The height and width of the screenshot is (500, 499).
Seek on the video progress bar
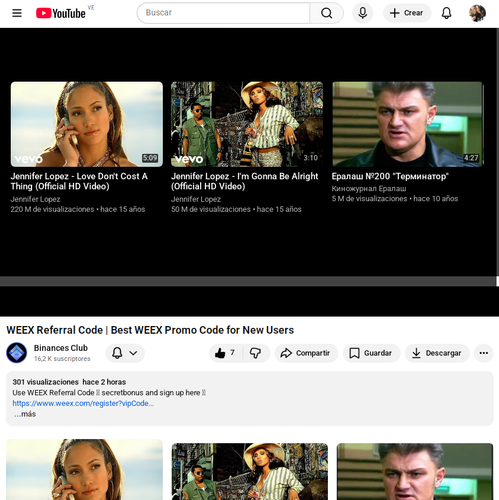248,281
